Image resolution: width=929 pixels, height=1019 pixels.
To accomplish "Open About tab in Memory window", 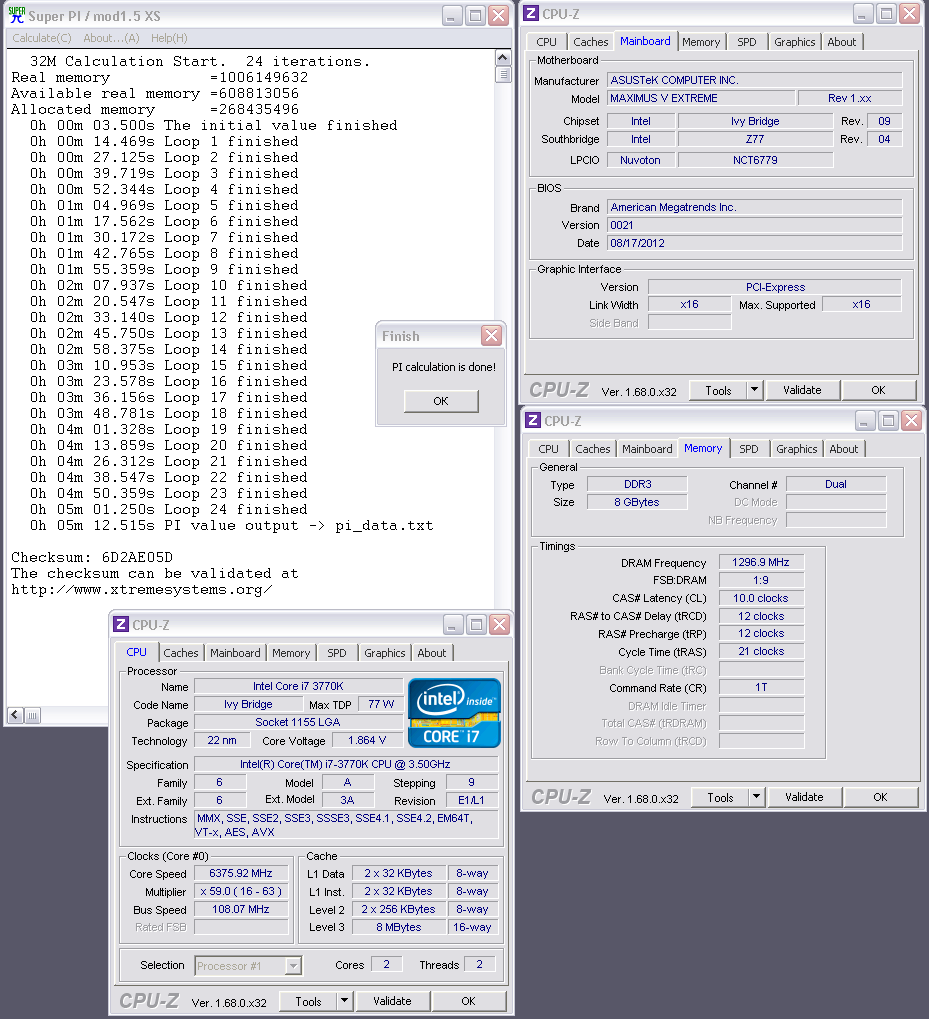I will pyautogui.click(x=843, y=448).
